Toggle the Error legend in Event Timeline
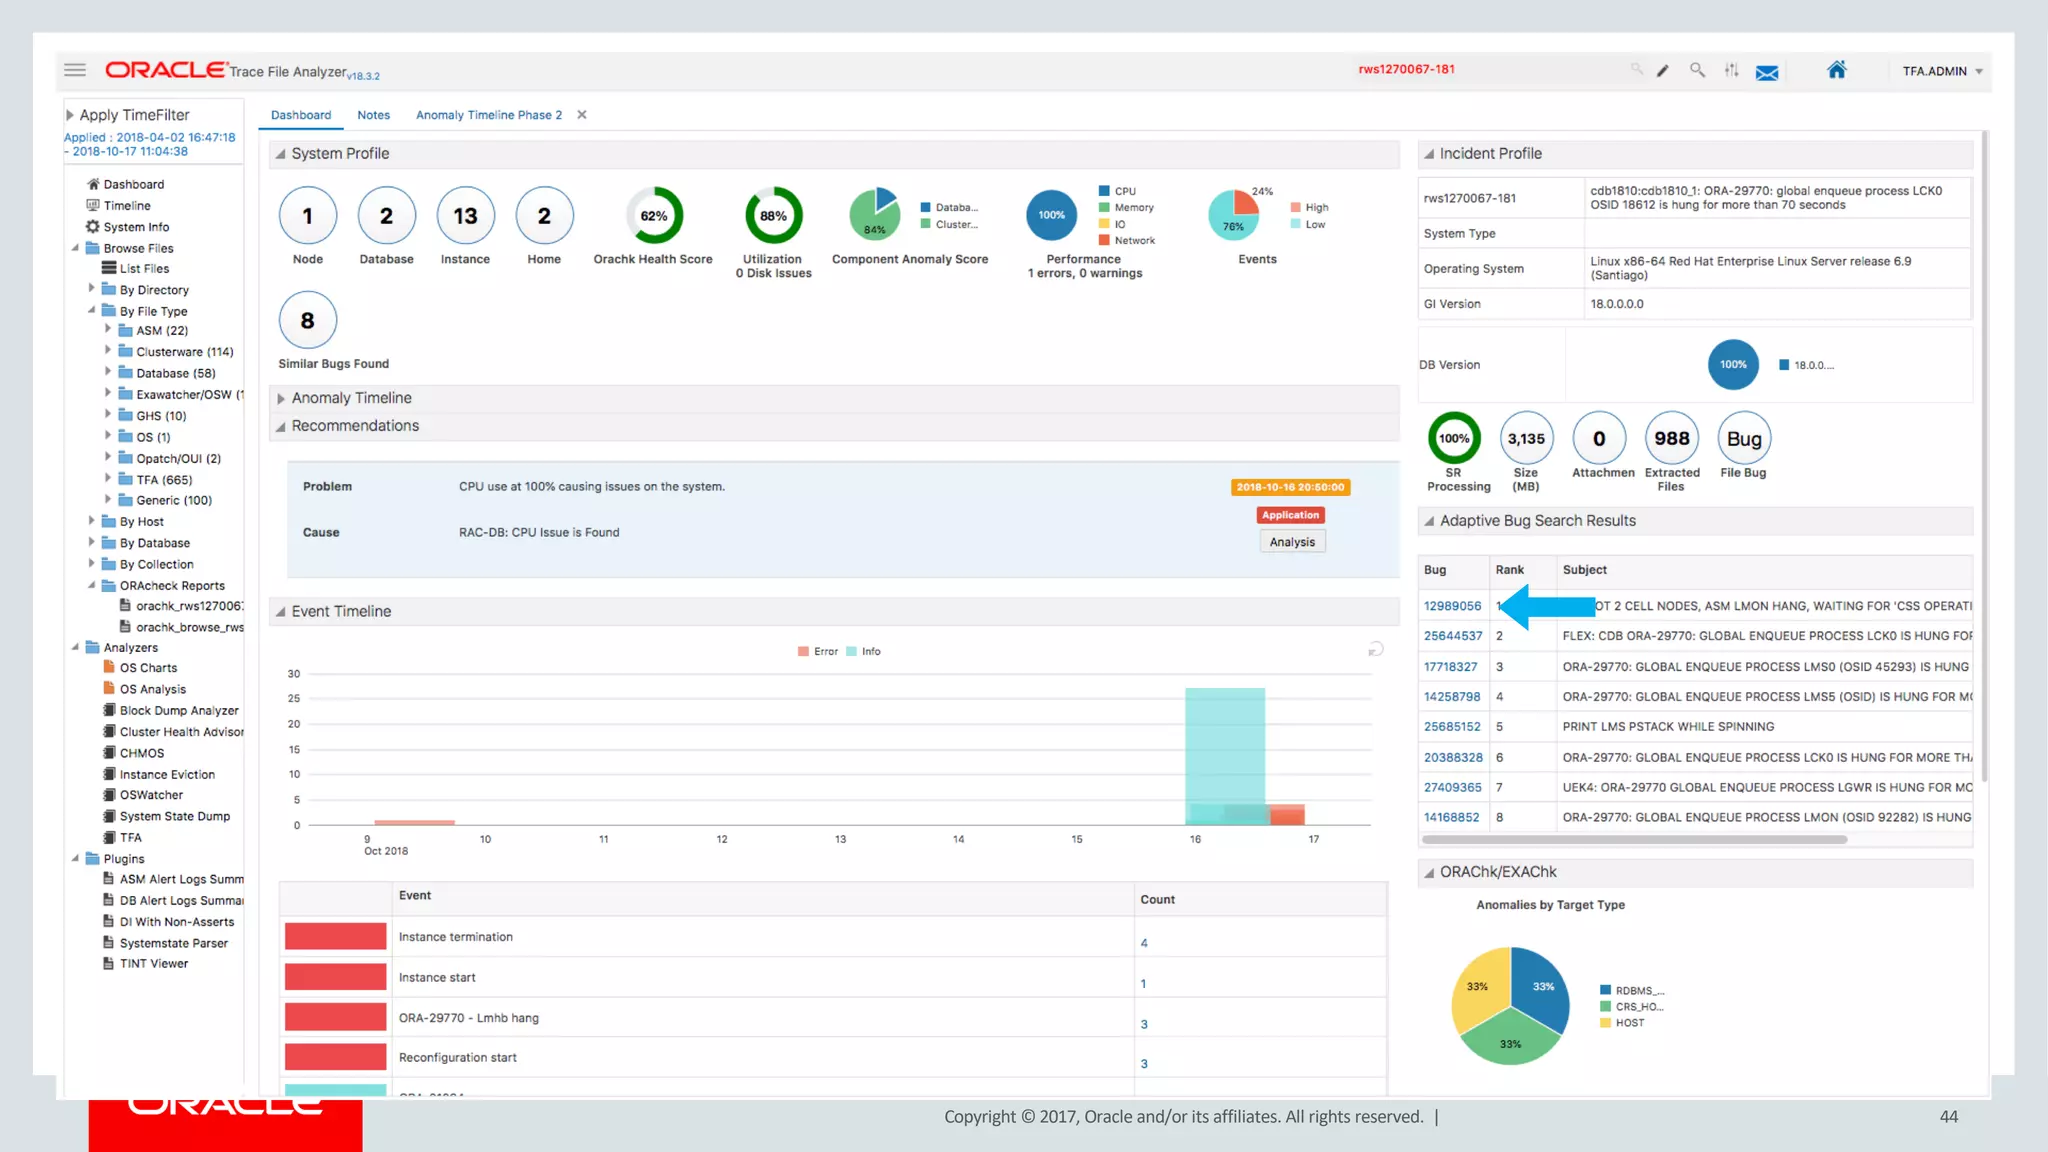 818,651
